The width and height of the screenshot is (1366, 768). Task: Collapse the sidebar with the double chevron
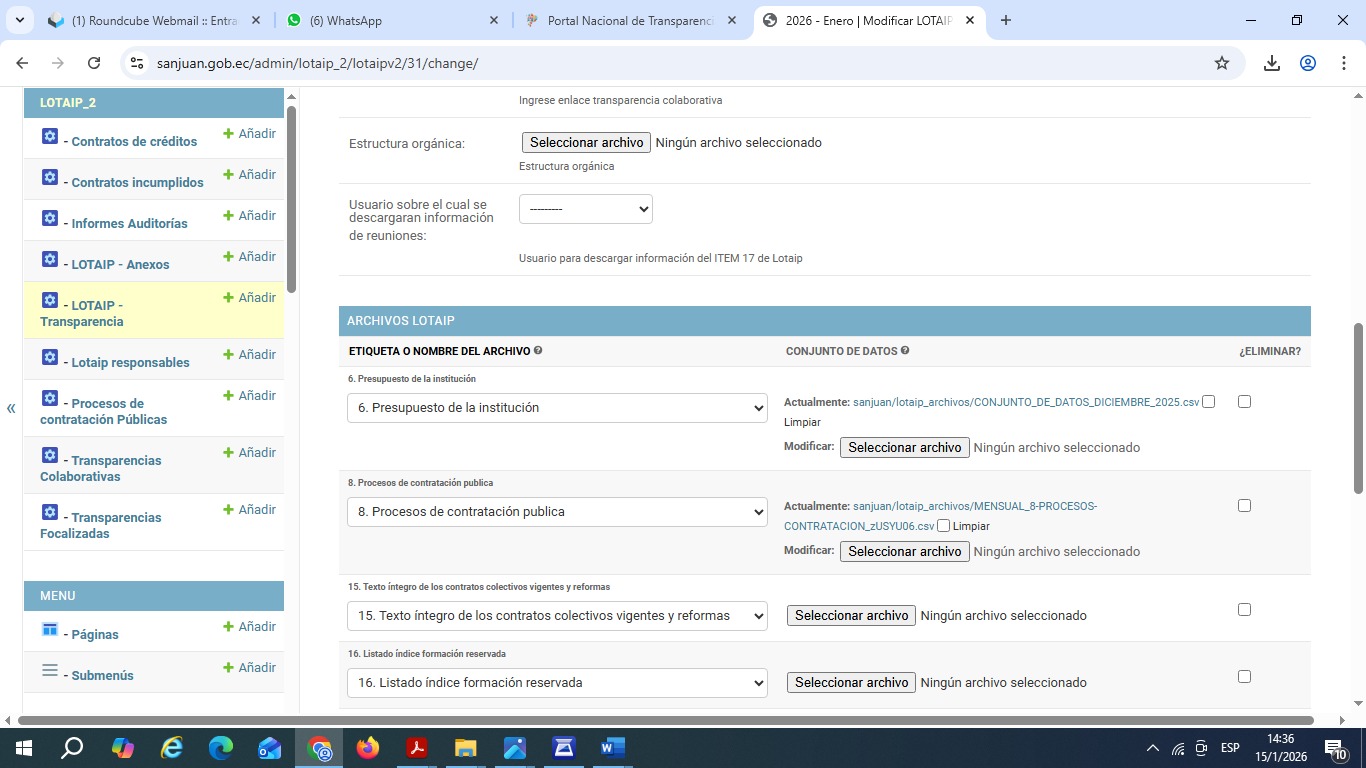(11, 408)
